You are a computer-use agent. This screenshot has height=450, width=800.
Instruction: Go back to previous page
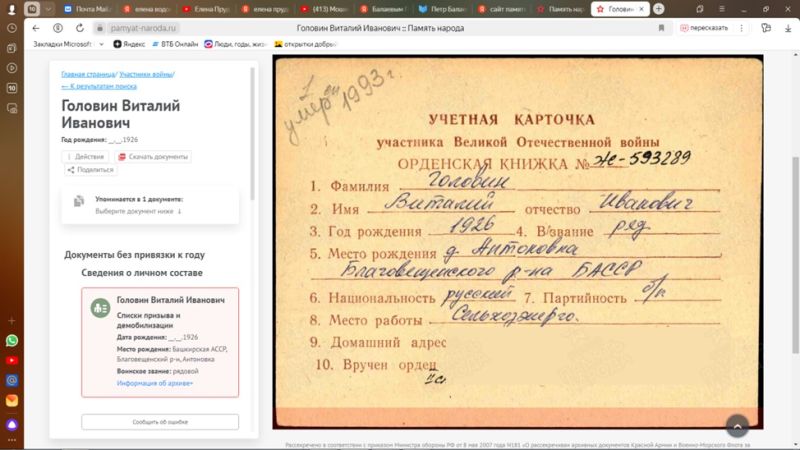(36, 28)
